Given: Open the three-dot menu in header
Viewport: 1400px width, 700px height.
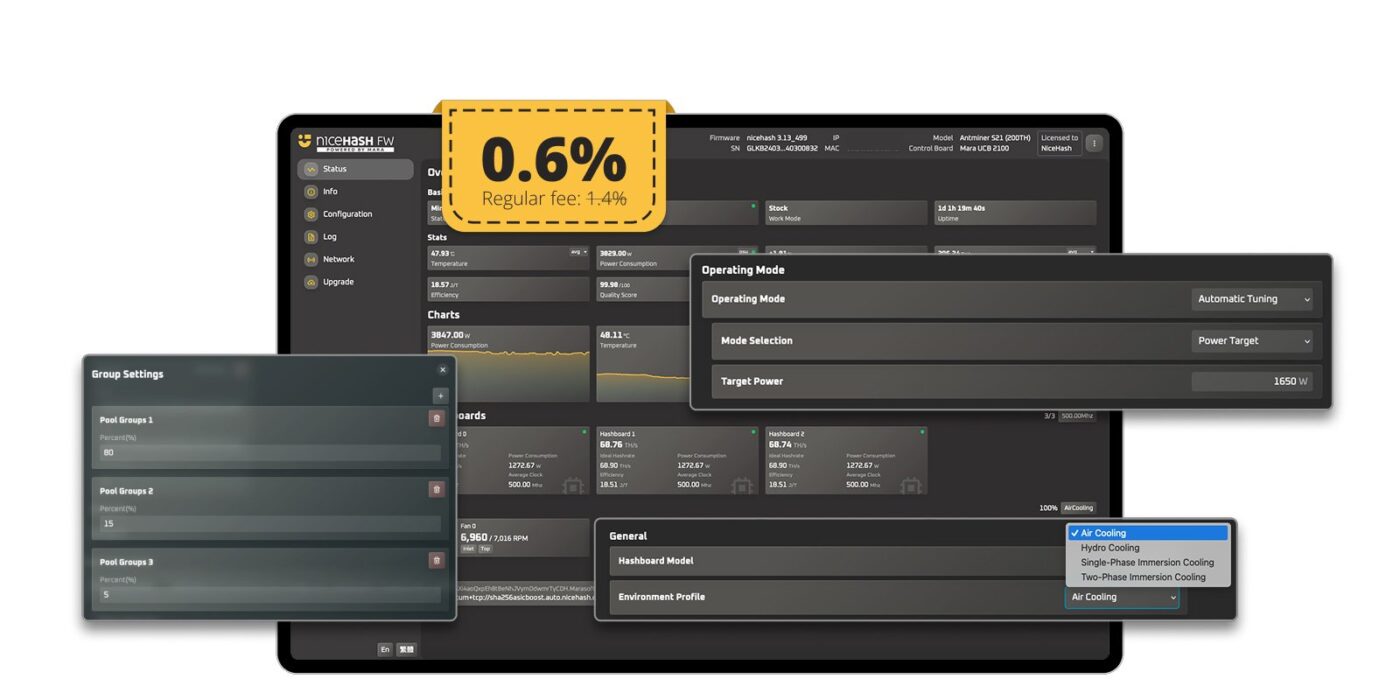Looking at the screenshot, I should click(x=1094, y=143).
